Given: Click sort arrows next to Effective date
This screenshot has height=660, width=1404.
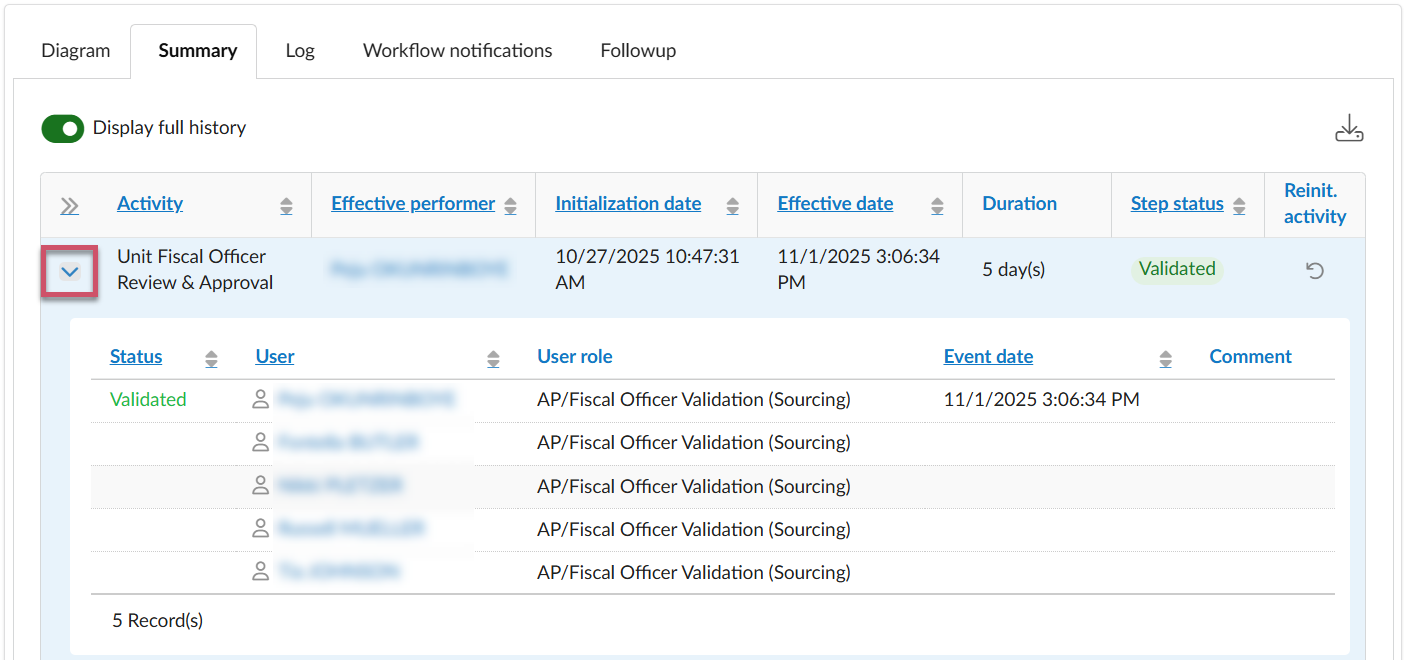Looking at the screenshot, I should [x=937, y=206].
